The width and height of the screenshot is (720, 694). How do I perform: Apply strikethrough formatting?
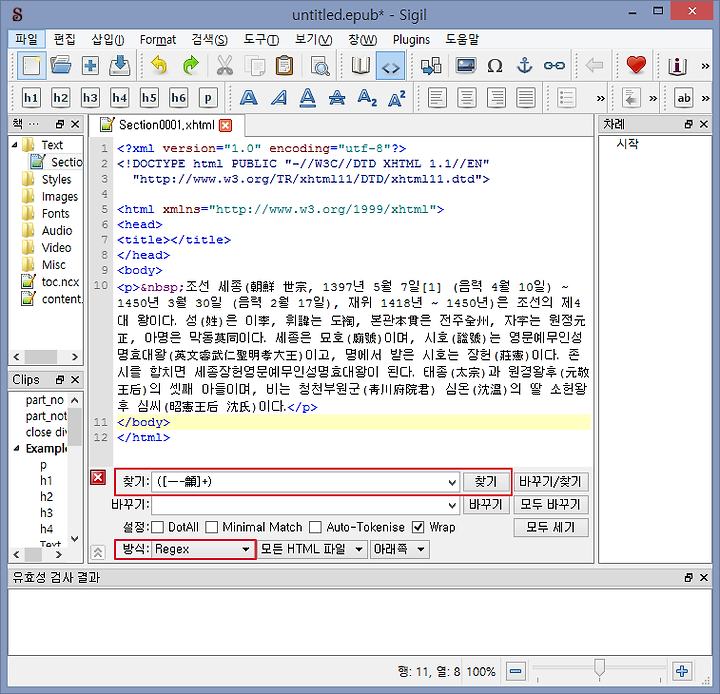tap(337, 98)
